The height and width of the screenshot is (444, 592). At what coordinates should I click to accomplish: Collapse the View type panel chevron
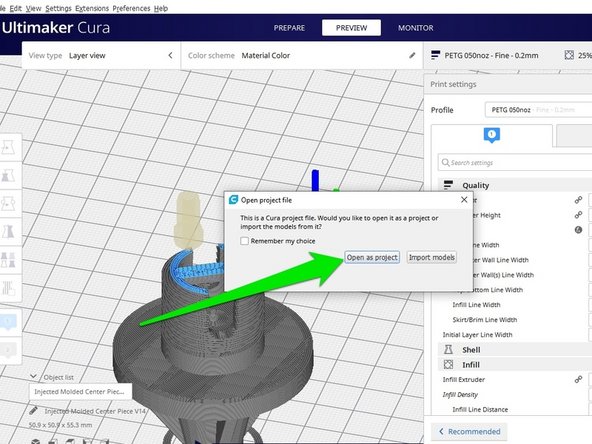[170, 56]
